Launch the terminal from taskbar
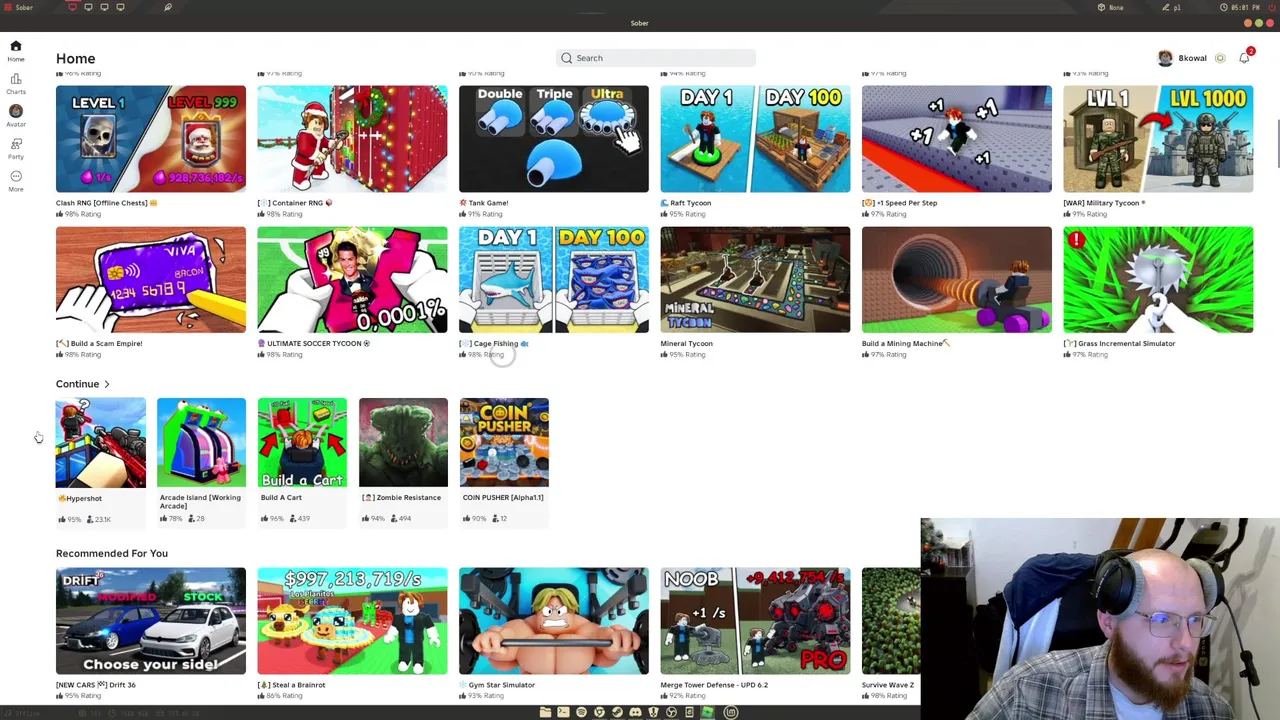Image resolution: width=1280 pixels, height=720 pixels. point(563,712)
